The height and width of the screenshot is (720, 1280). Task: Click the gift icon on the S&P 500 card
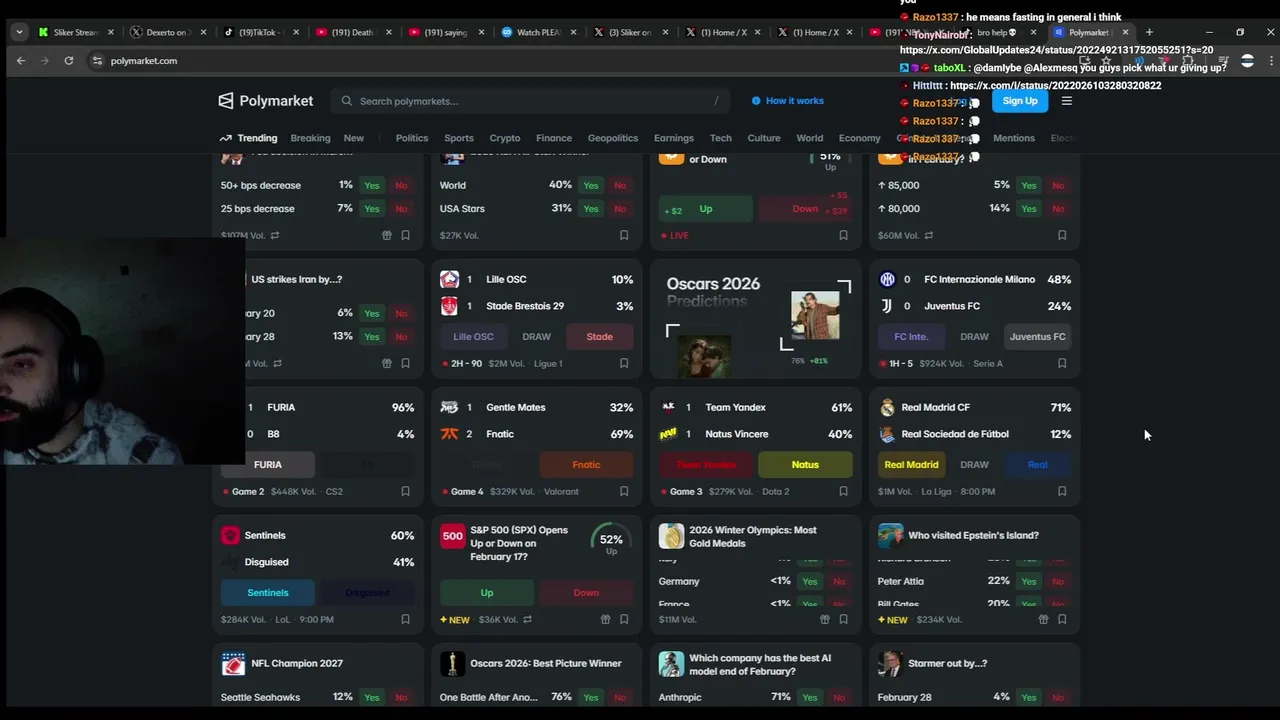[605, 620]
